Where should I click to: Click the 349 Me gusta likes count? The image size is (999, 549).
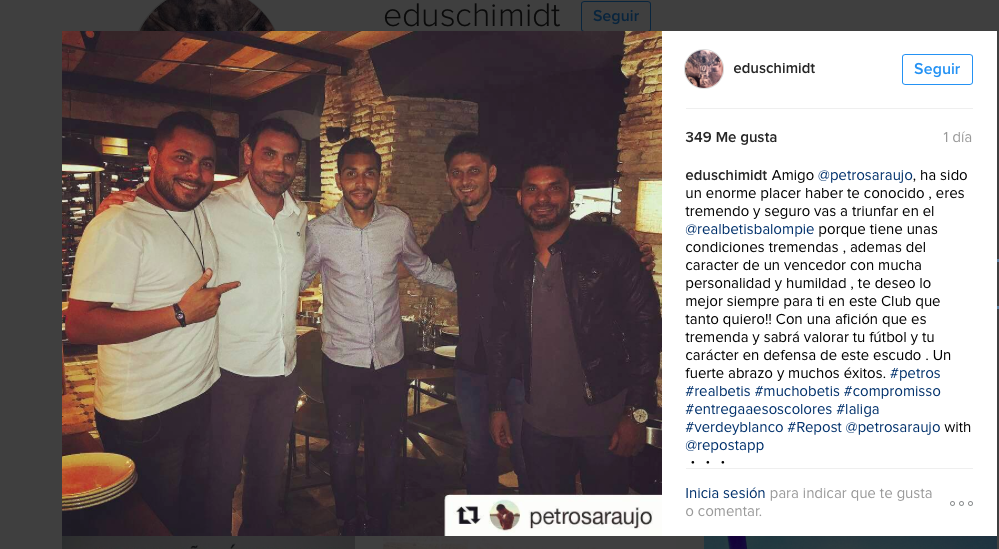(731, 137)
